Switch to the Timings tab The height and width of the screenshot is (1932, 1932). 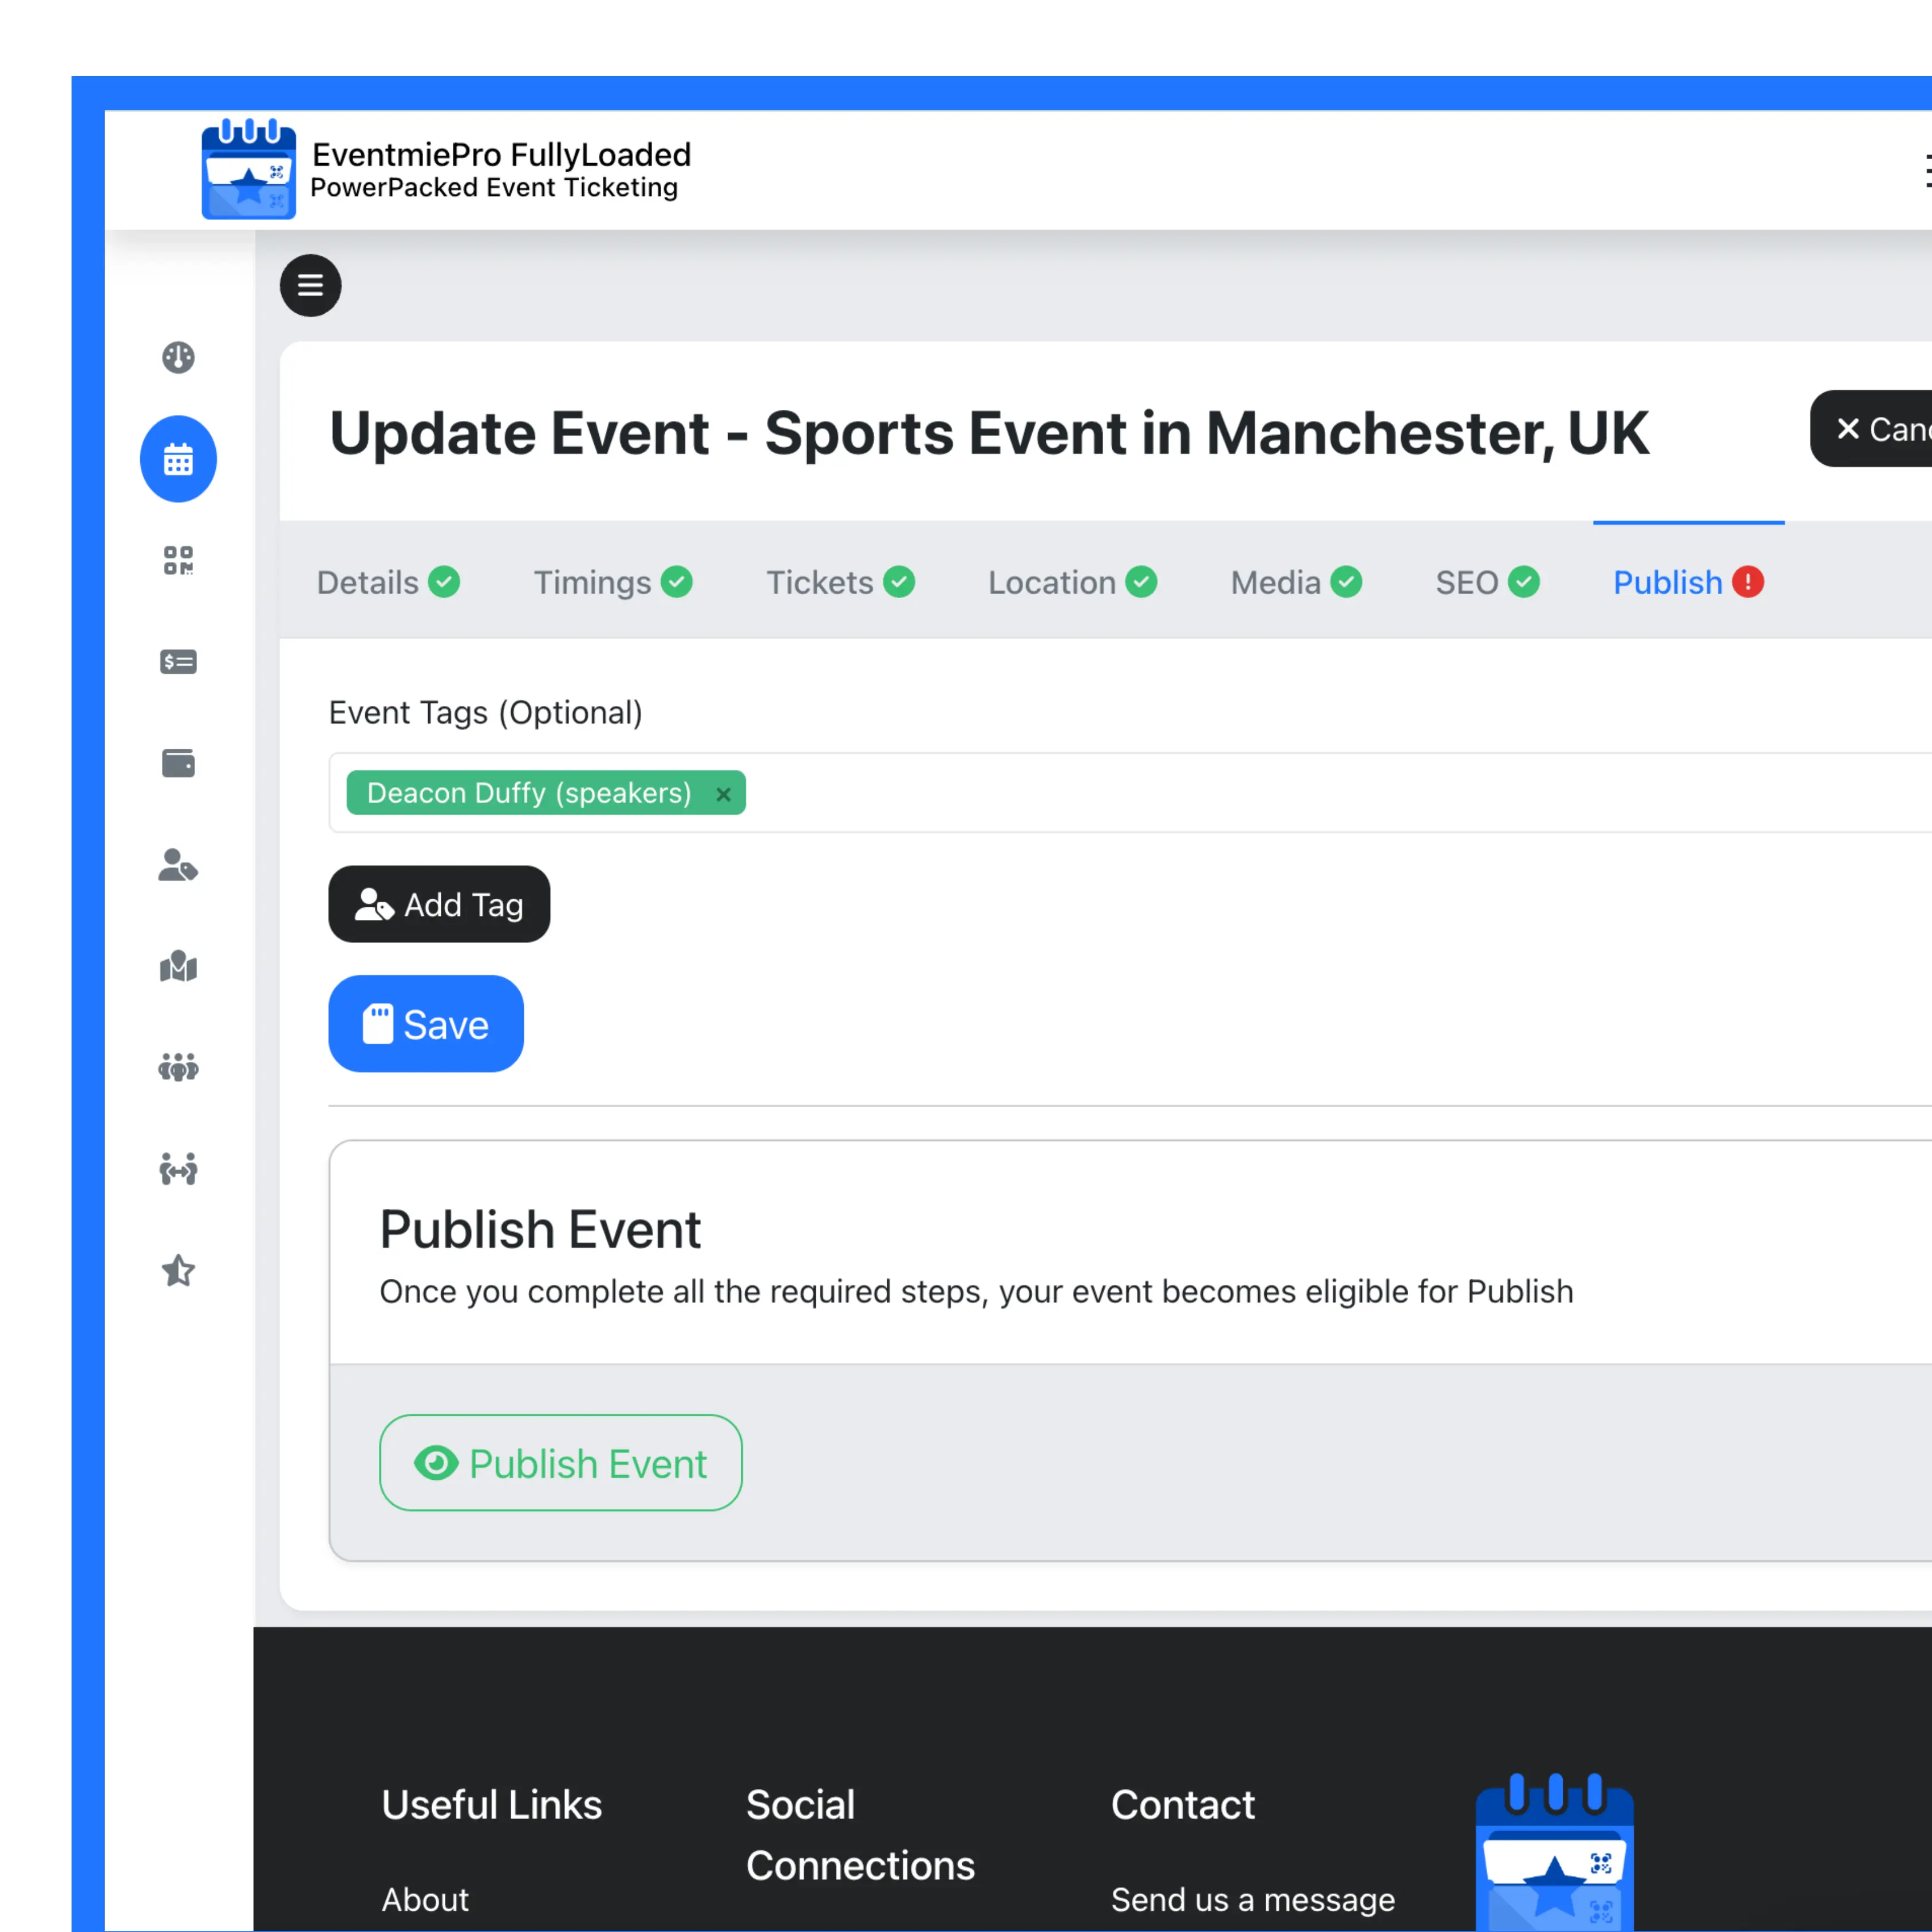[x=613, y=582]
